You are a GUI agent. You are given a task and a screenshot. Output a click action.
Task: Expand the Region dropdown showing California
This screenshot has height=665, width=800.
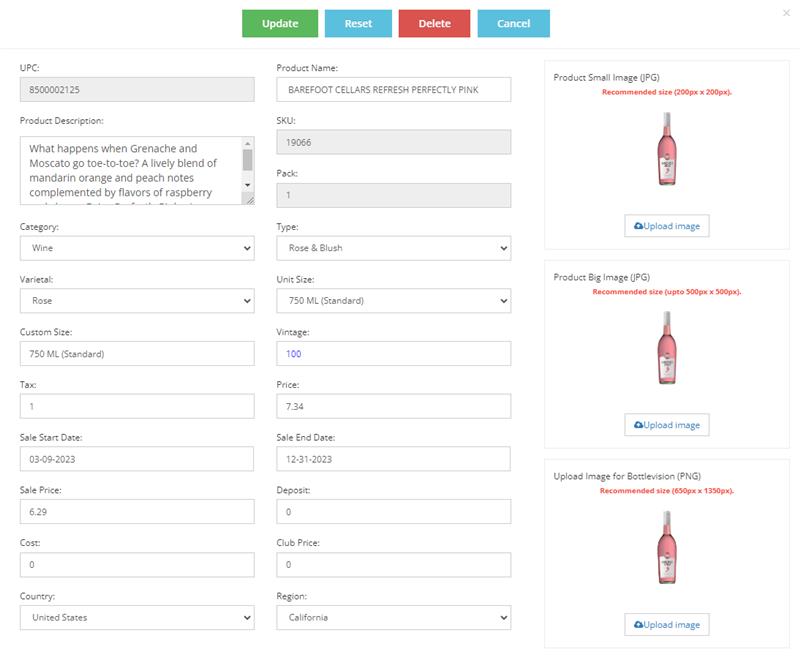click(393, 618)
